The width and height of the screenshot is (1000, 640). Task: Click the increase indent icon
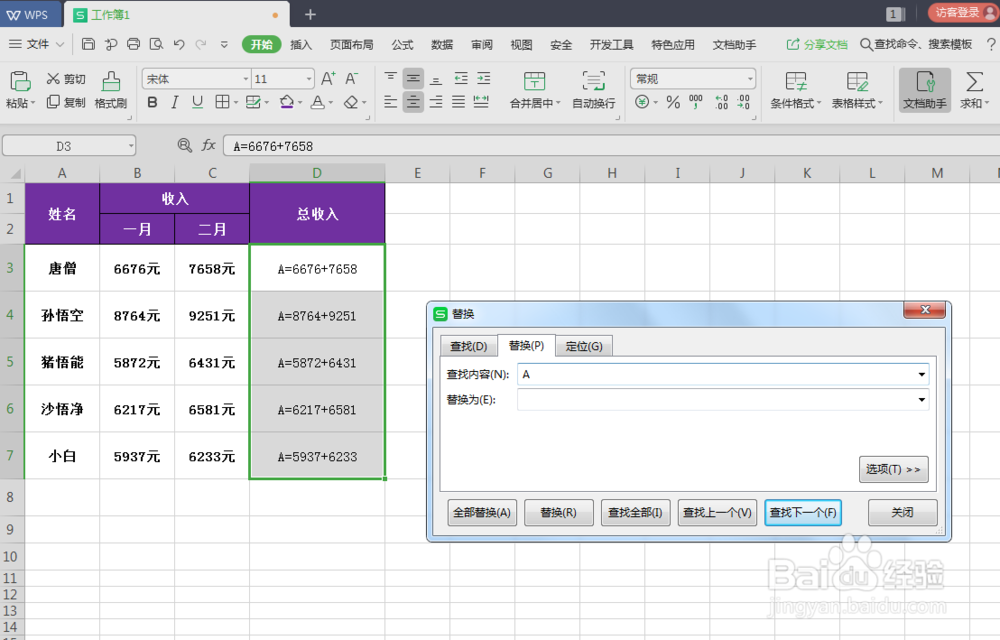(x=483, y=78)
